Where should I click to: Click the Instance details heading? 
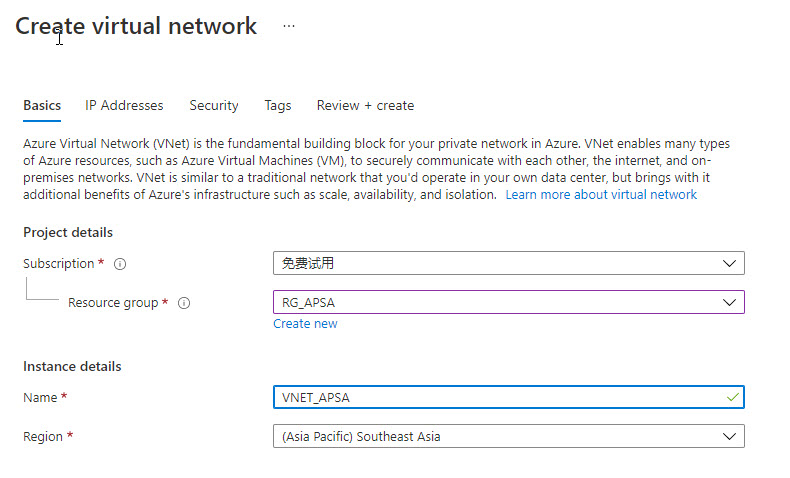72,367
